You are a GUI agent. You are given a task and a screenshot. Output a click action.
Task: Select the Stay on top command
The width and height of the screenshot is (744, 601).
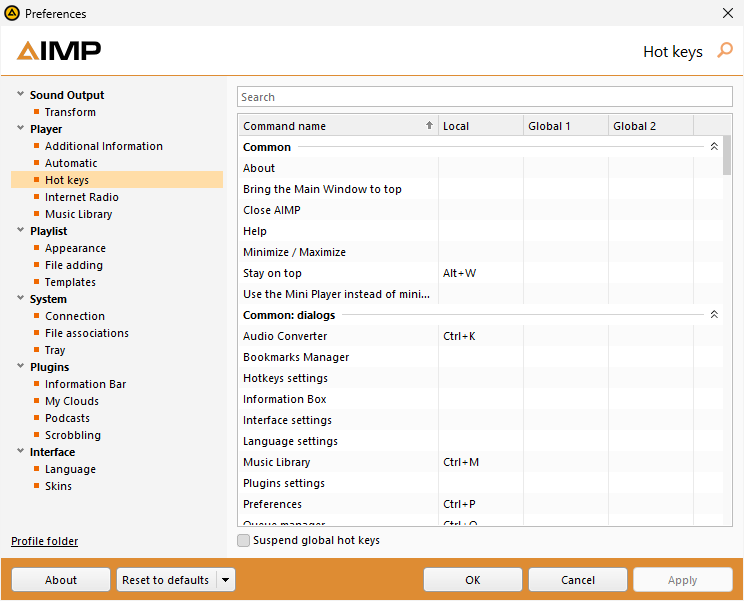(480, 273)
